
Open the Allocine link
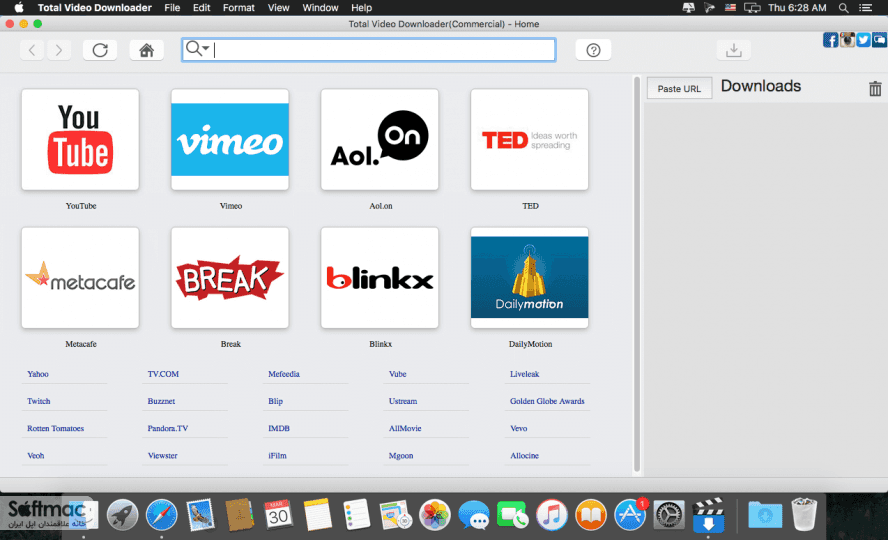point(524,456)
